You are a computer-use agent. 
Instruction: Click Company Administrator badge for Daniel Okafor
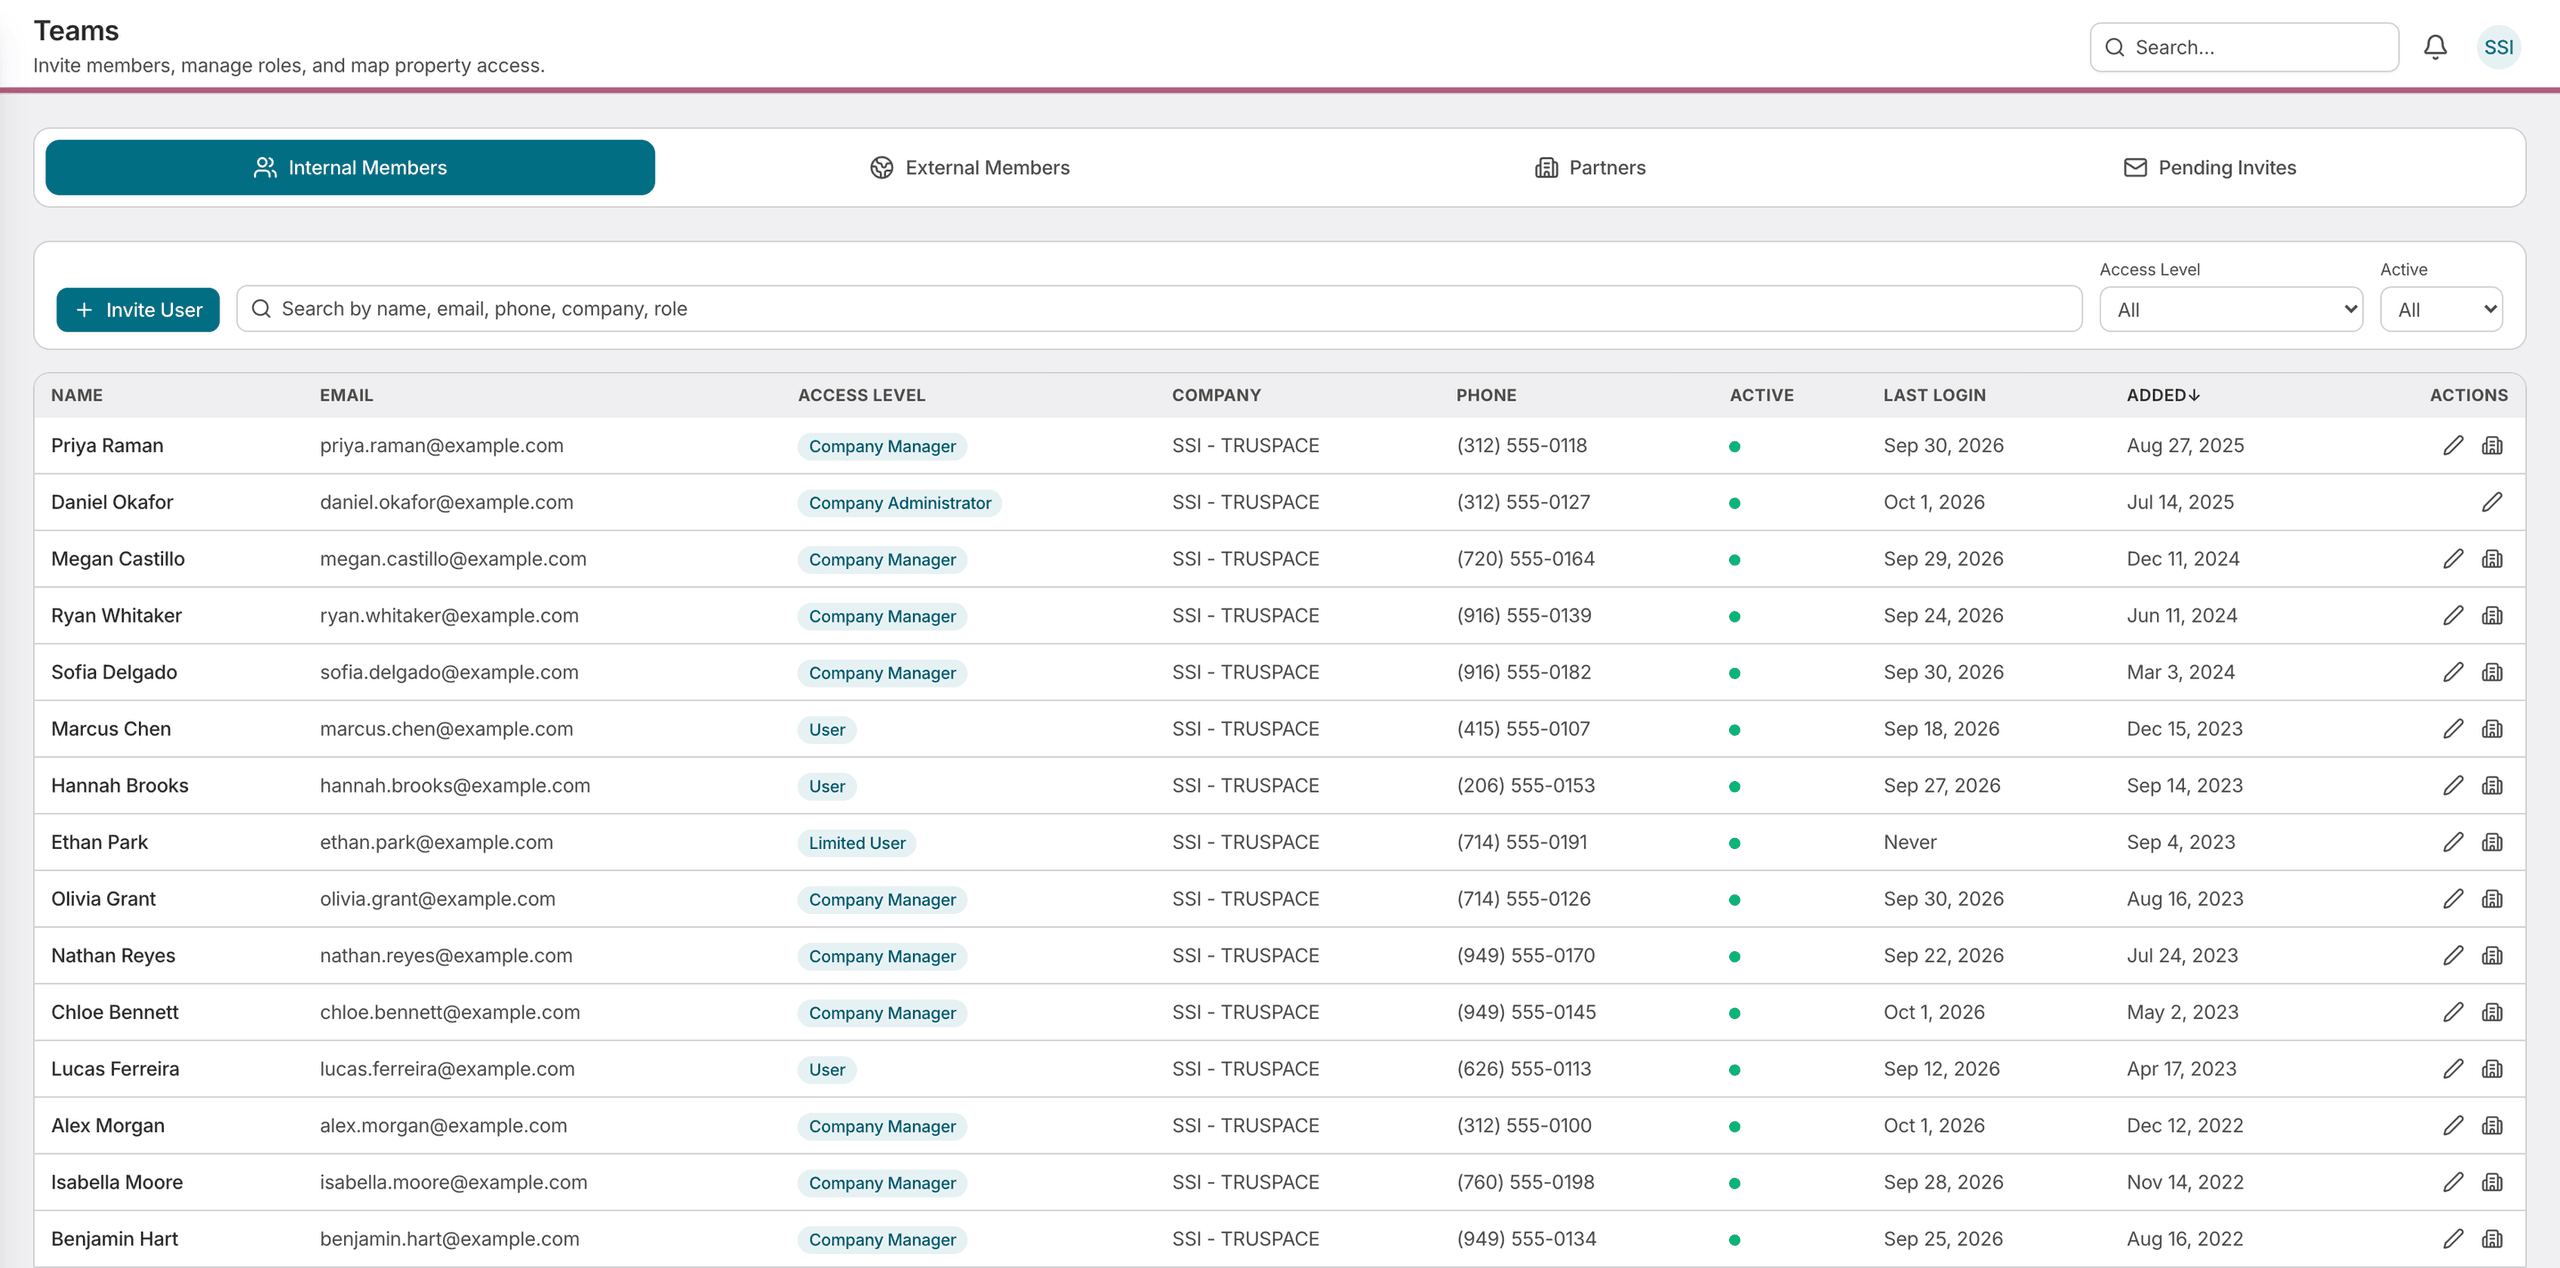pyautogui.click(x=900, y=503)
